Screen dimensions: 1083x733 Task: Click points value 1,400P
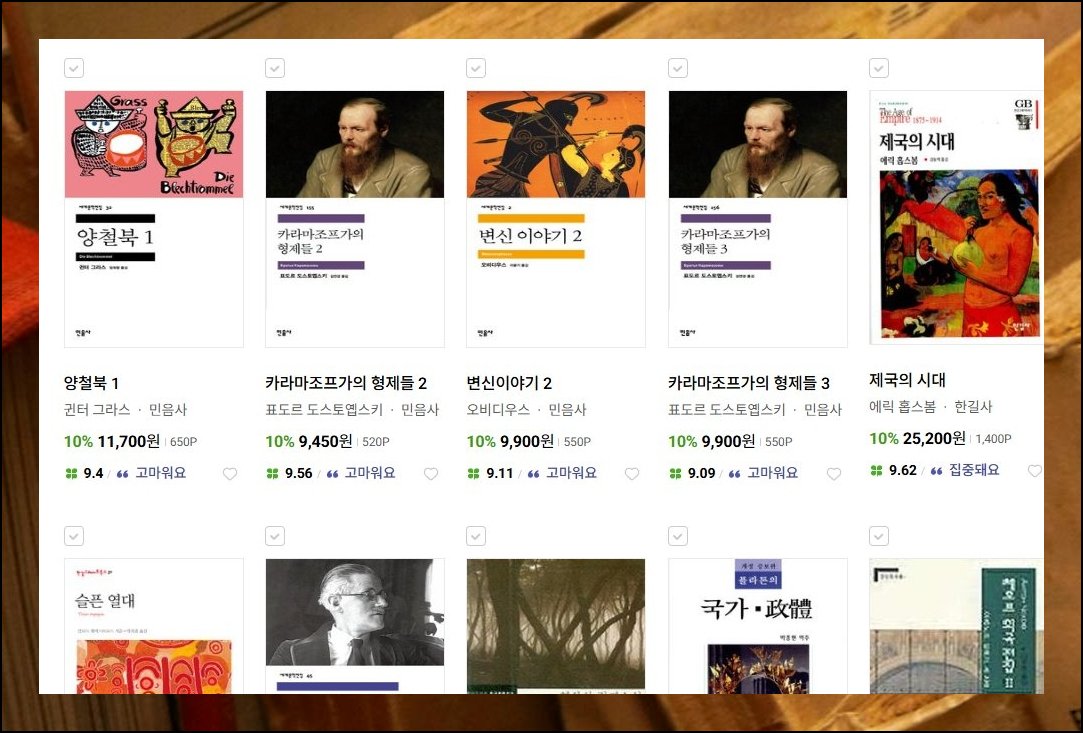click(x=994, y=439)
